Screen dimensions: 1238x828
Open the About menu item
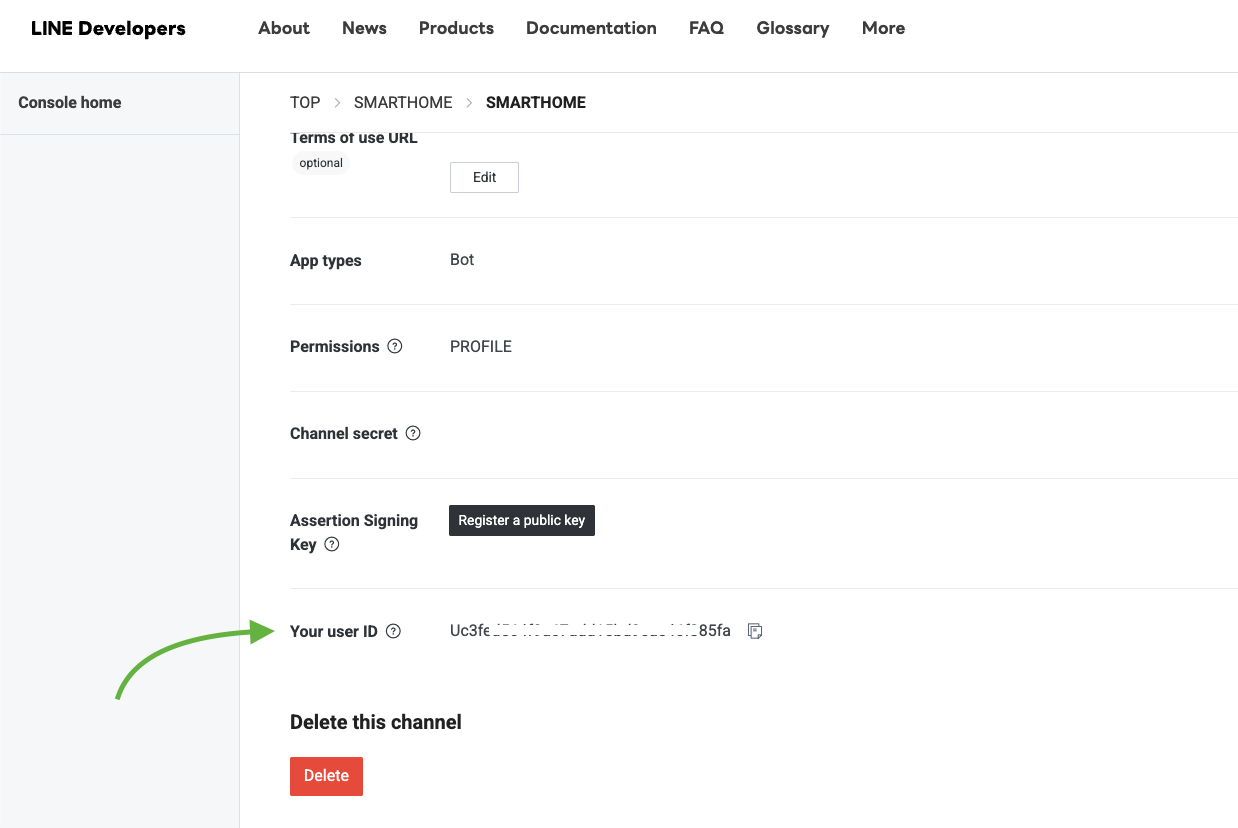(284, 28)
